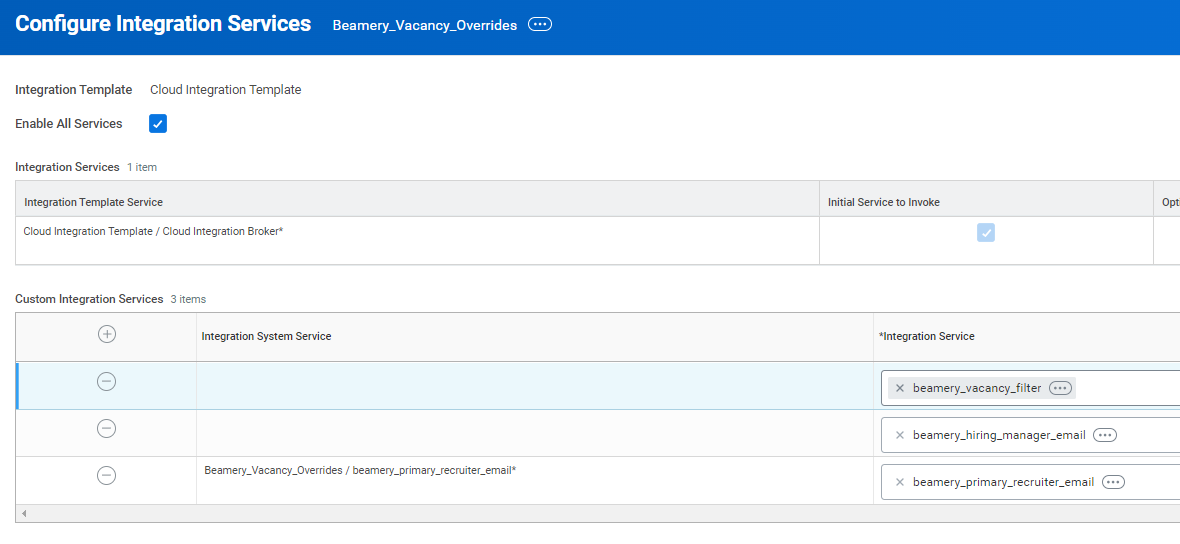Screen dimensions: 1180x544
Task: Clear beamery_hiring_manager_email selection with X
Action: pos(899,435)
